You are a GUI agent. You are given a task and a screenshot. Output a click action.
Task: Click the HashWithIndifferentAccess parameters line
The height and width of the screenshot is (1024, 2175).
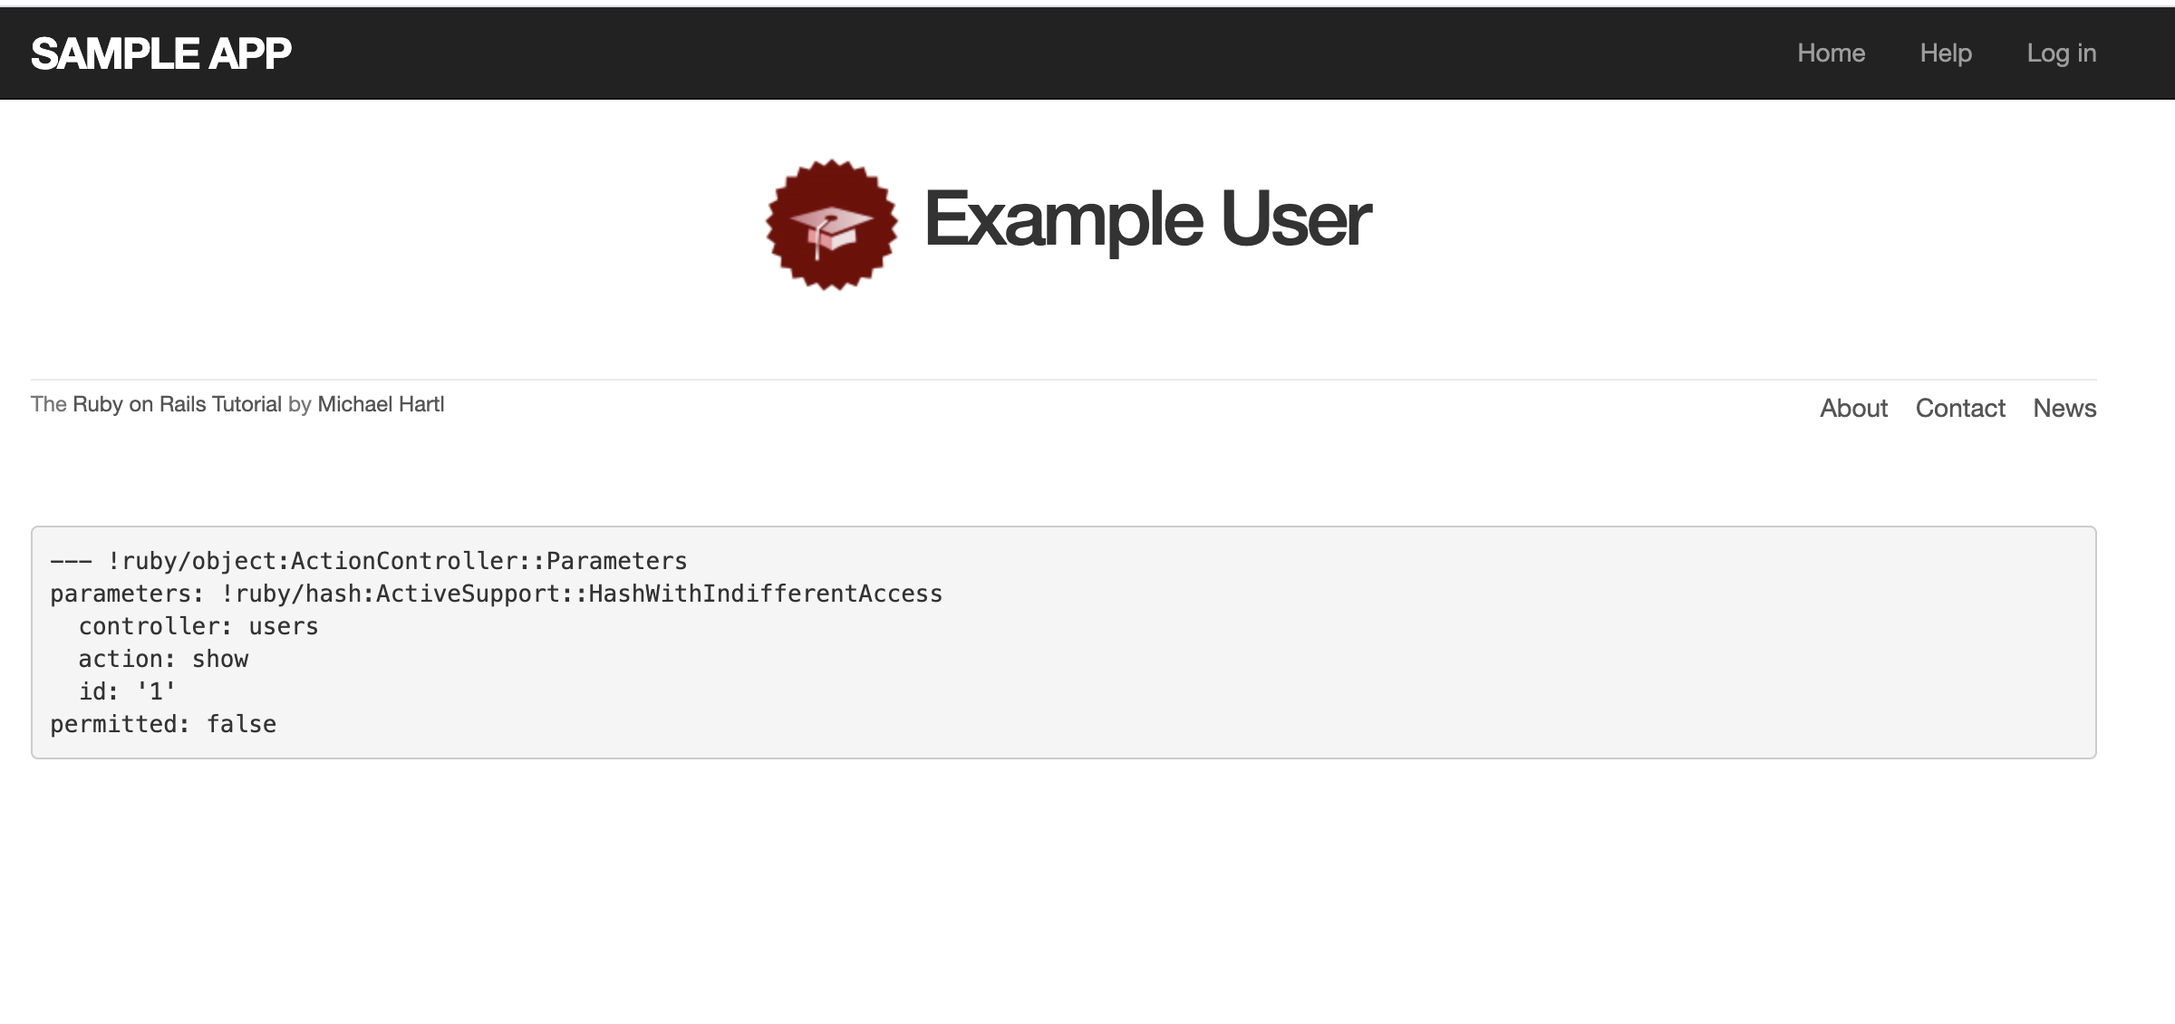tap(496, 594)
